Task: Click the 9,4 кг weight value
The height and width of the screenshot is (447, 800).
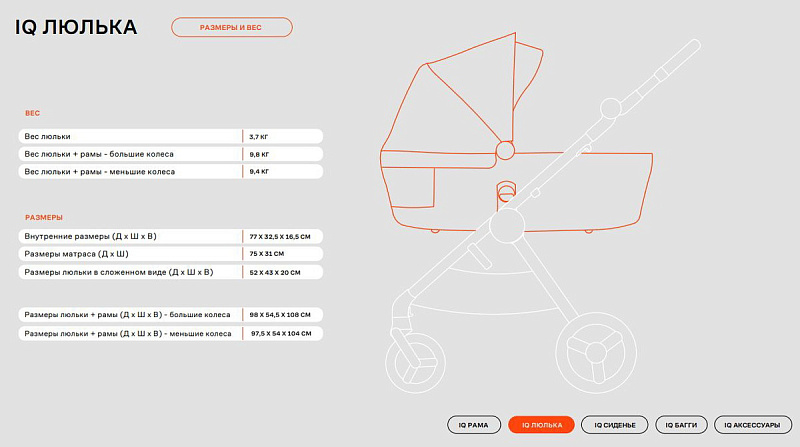Action: 259,172
